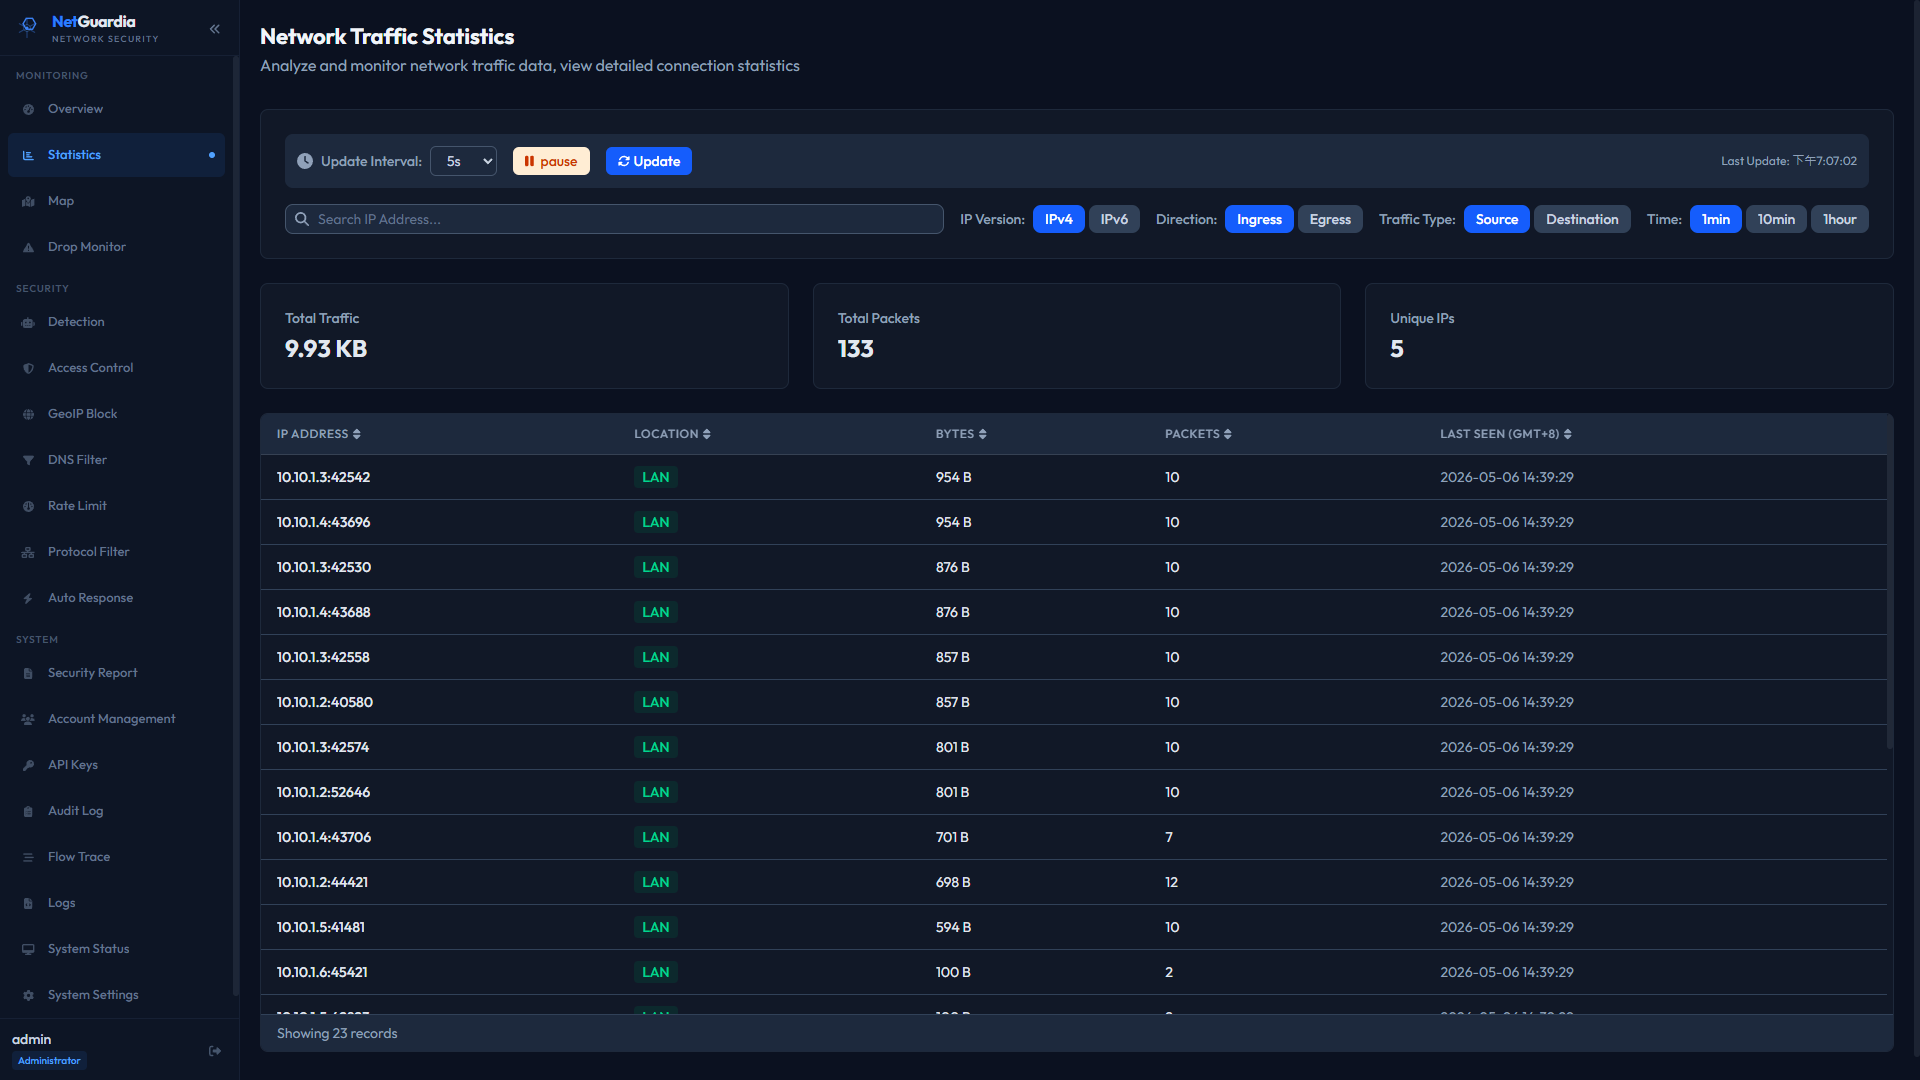This screenshot has width=1920, height=1080.
Task: Go to System Settings
Action: [116, 995]
